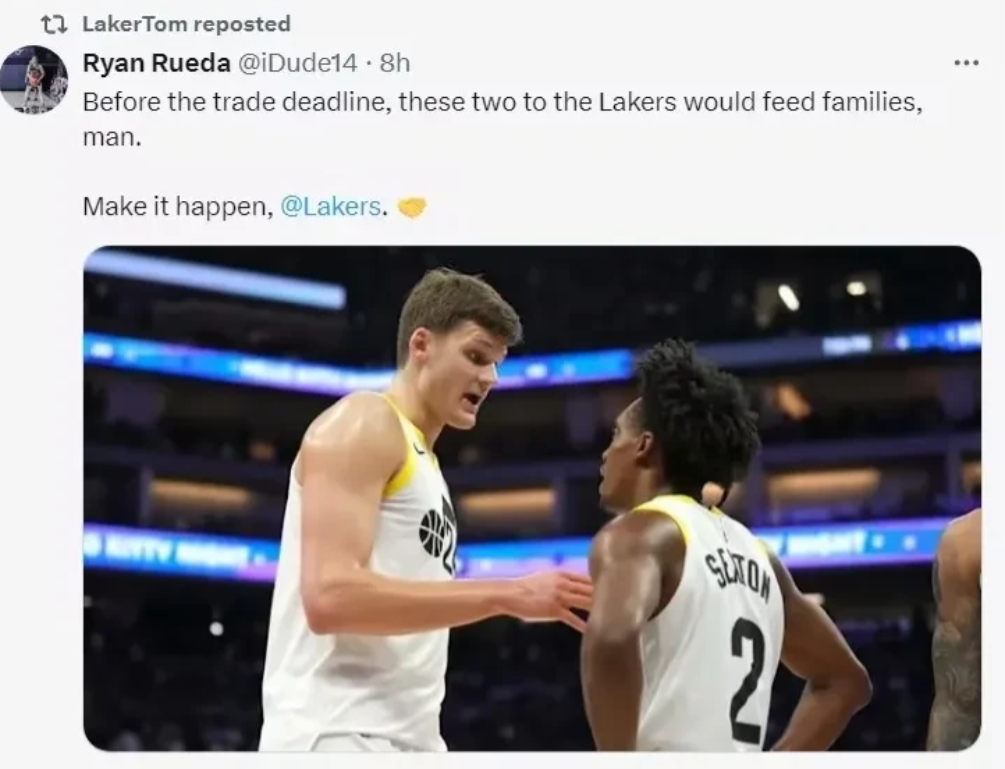
Task: Open the @iDude14 handle
Action: click(x=295, y=63)
